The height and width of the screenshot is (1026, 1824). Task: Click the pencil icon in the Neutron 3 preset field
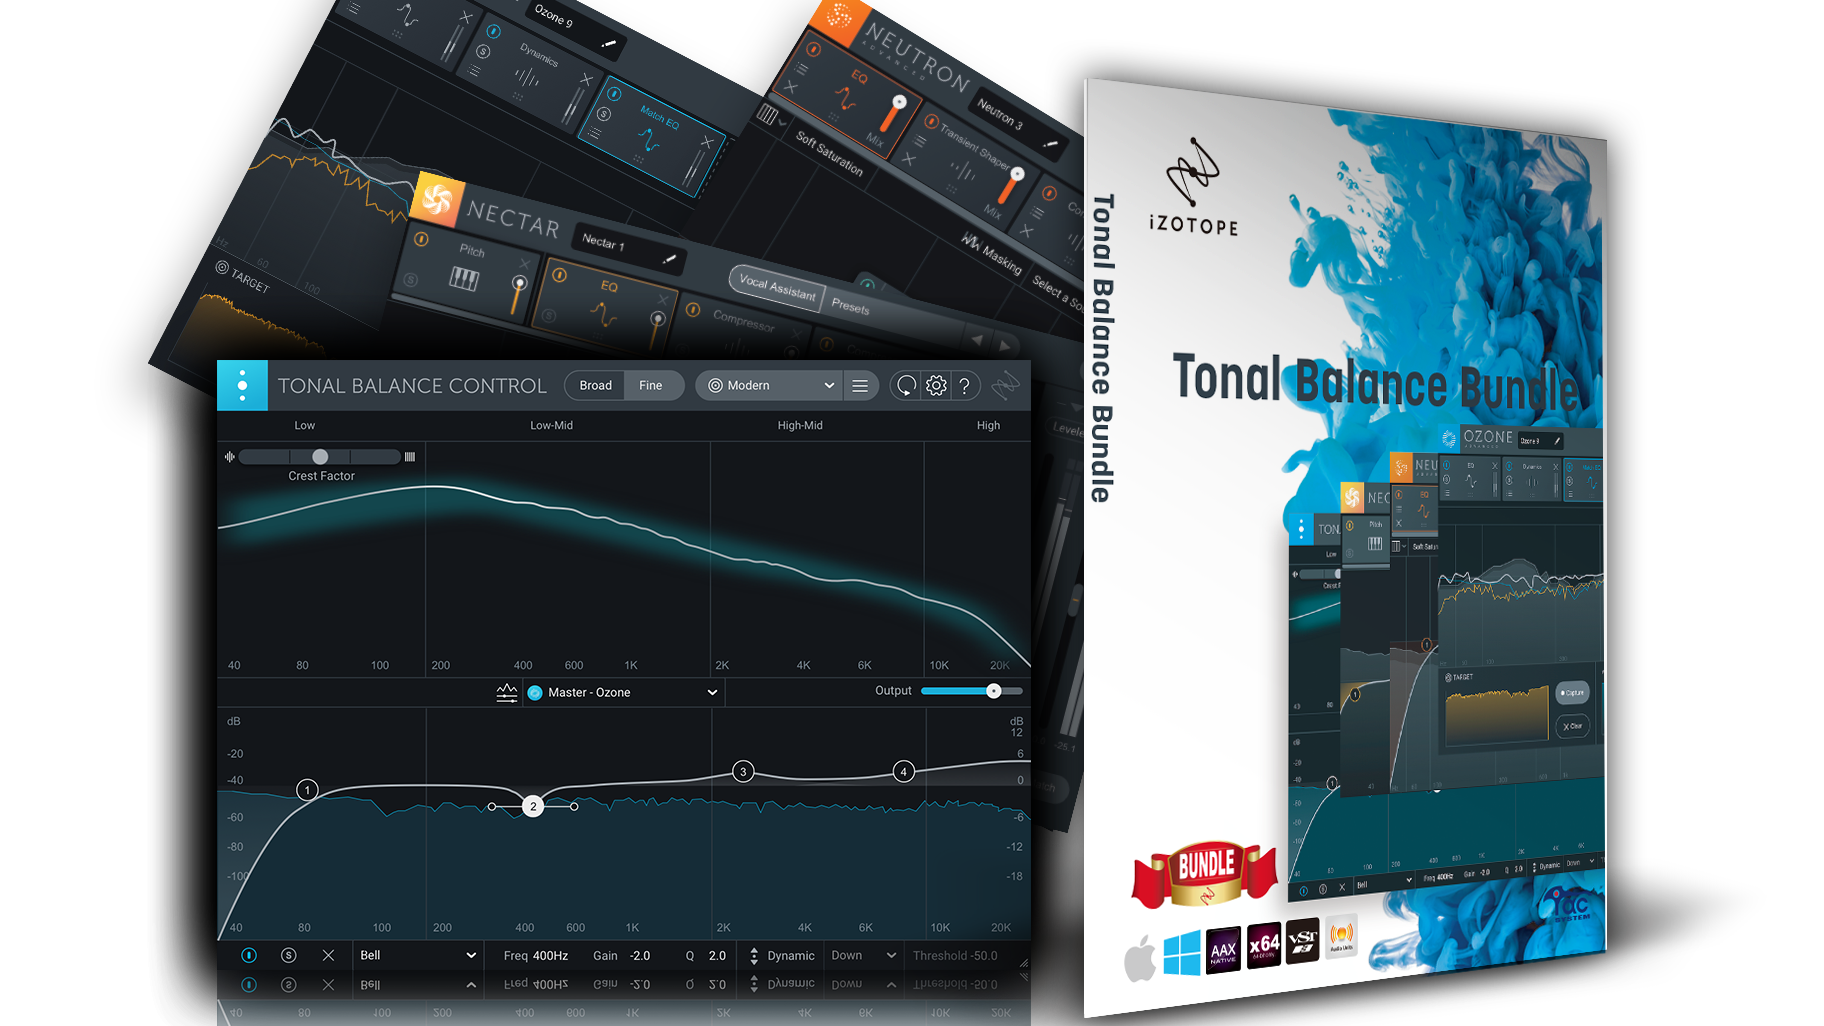(x=1049, y=143)
